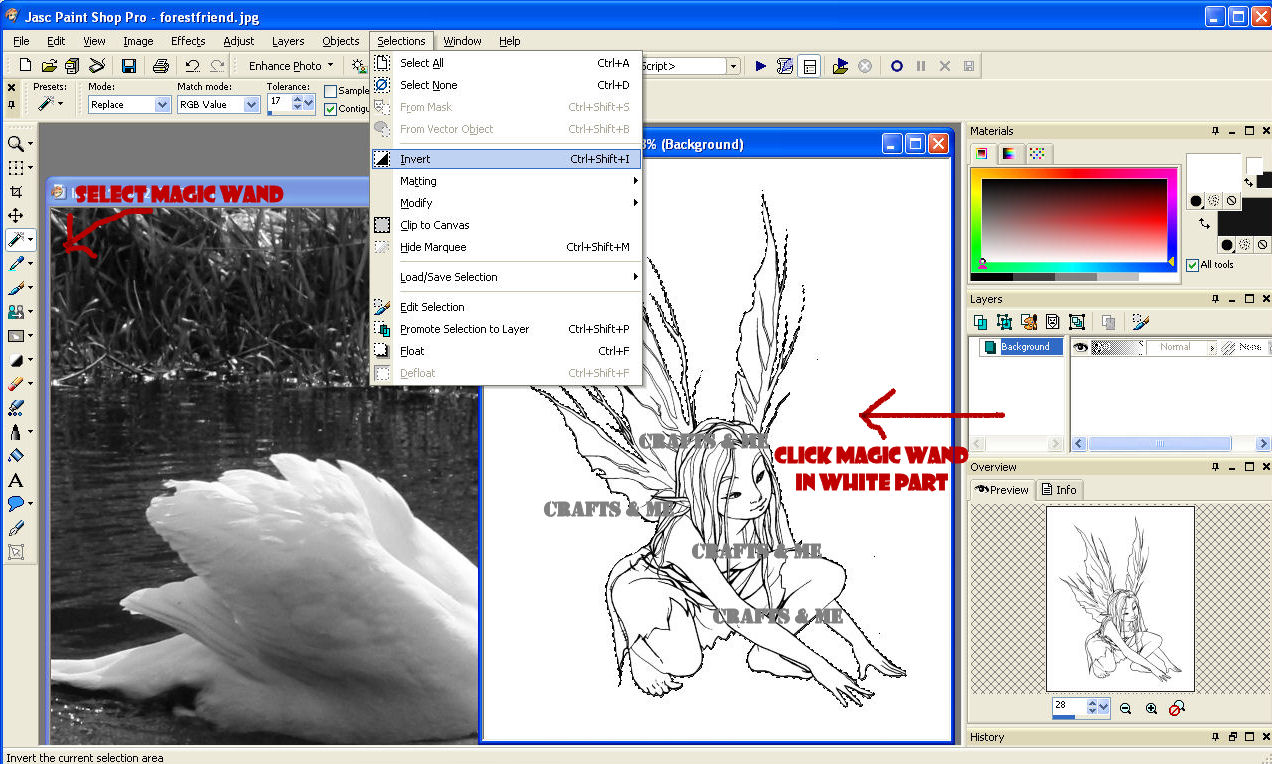Screen dimensions: 1272x764
Task: Open the Effects menu
Action: [x=188, y=41]
